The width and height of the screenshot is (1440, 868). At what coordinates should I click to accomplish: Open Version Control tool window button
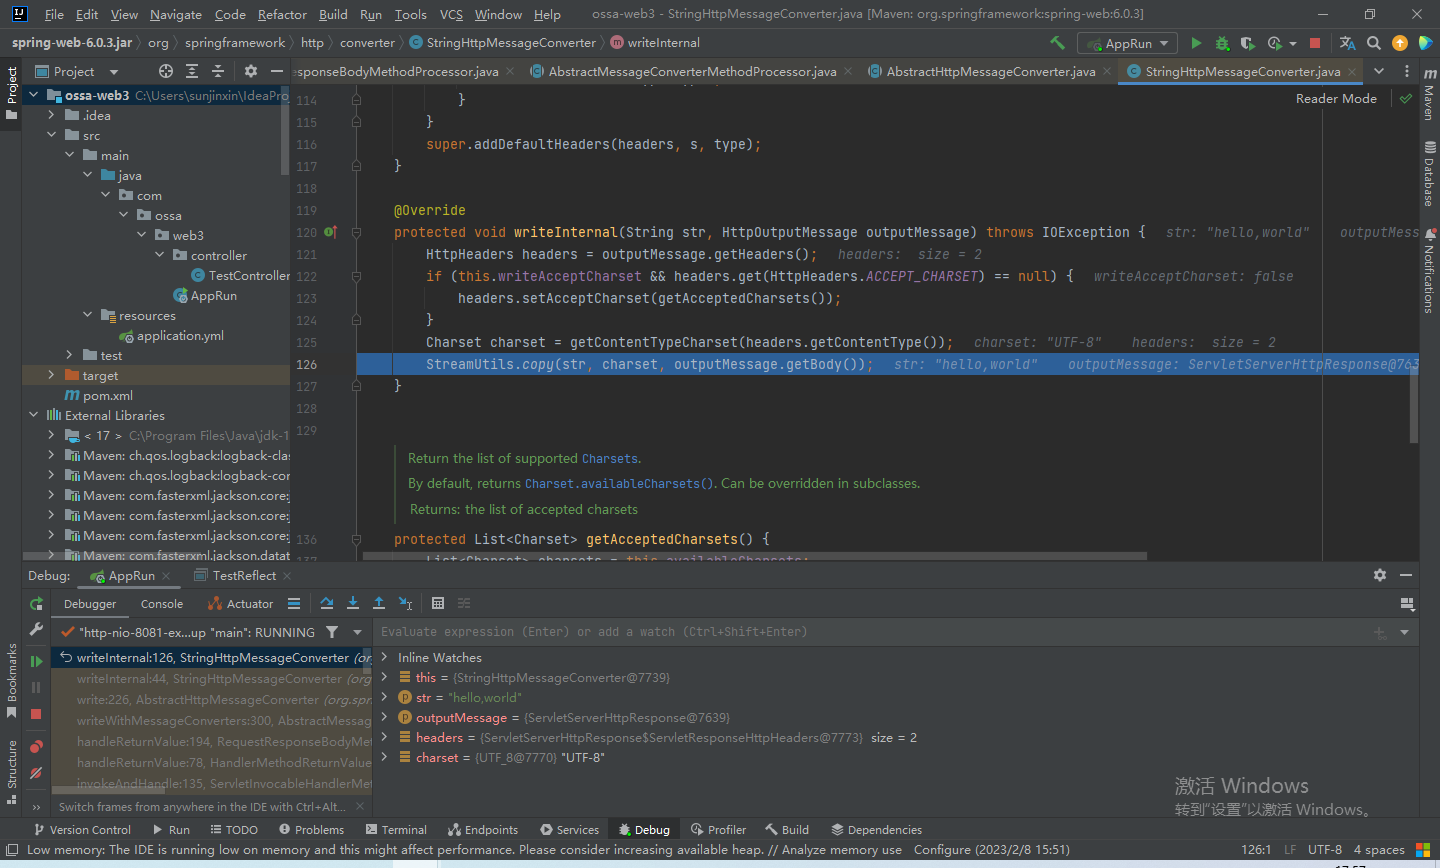(x=82, y=829)
